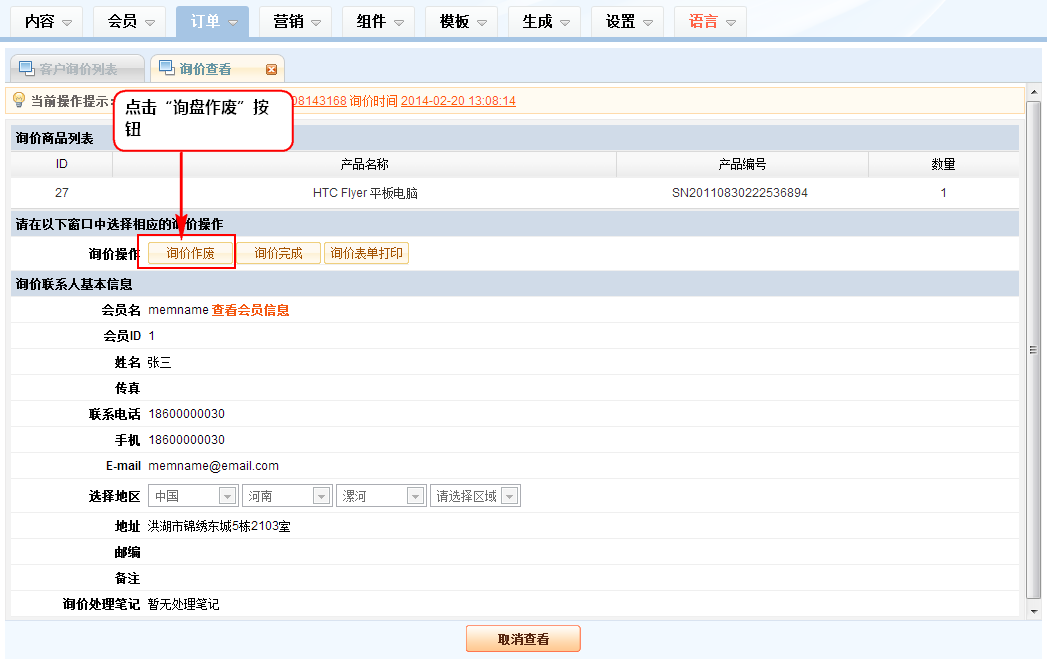Image resolution: width=1047 pixels, height=662 pixels.
Task: Click the lightbulb icon beside 当前操作提示
Action: pyautogui.click(x=18, y=100)
